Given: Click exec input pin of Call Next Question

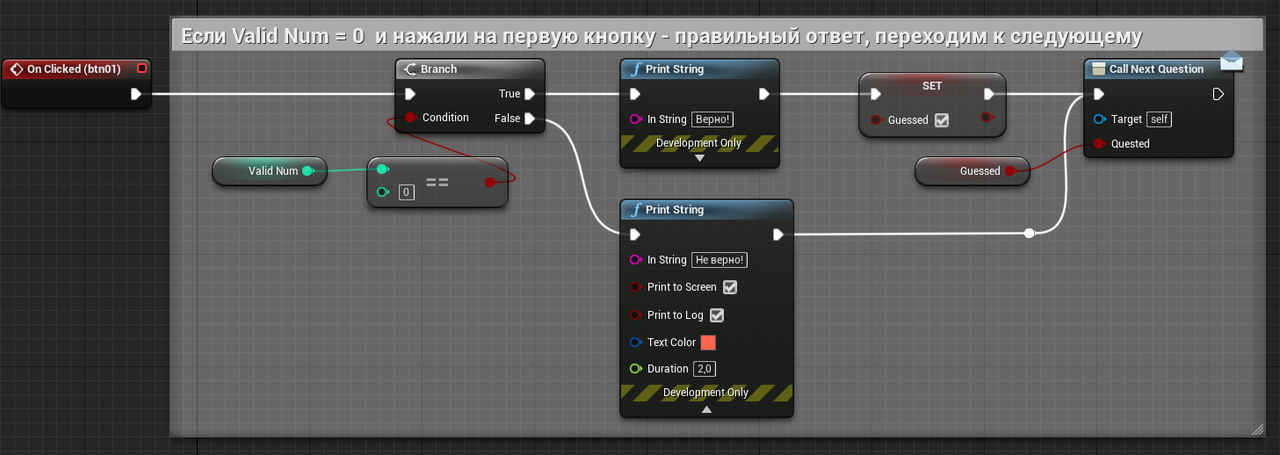Looking at the screenshot, I should (1099, 94).
